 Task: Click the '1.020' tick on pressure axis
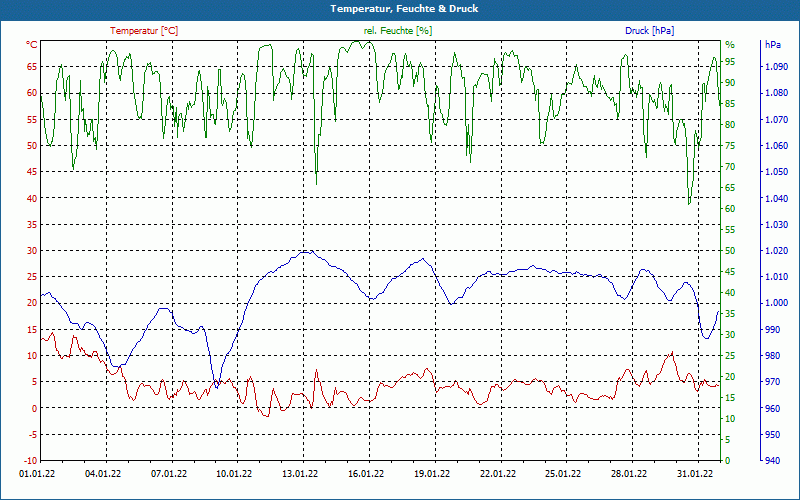point(777,251)
